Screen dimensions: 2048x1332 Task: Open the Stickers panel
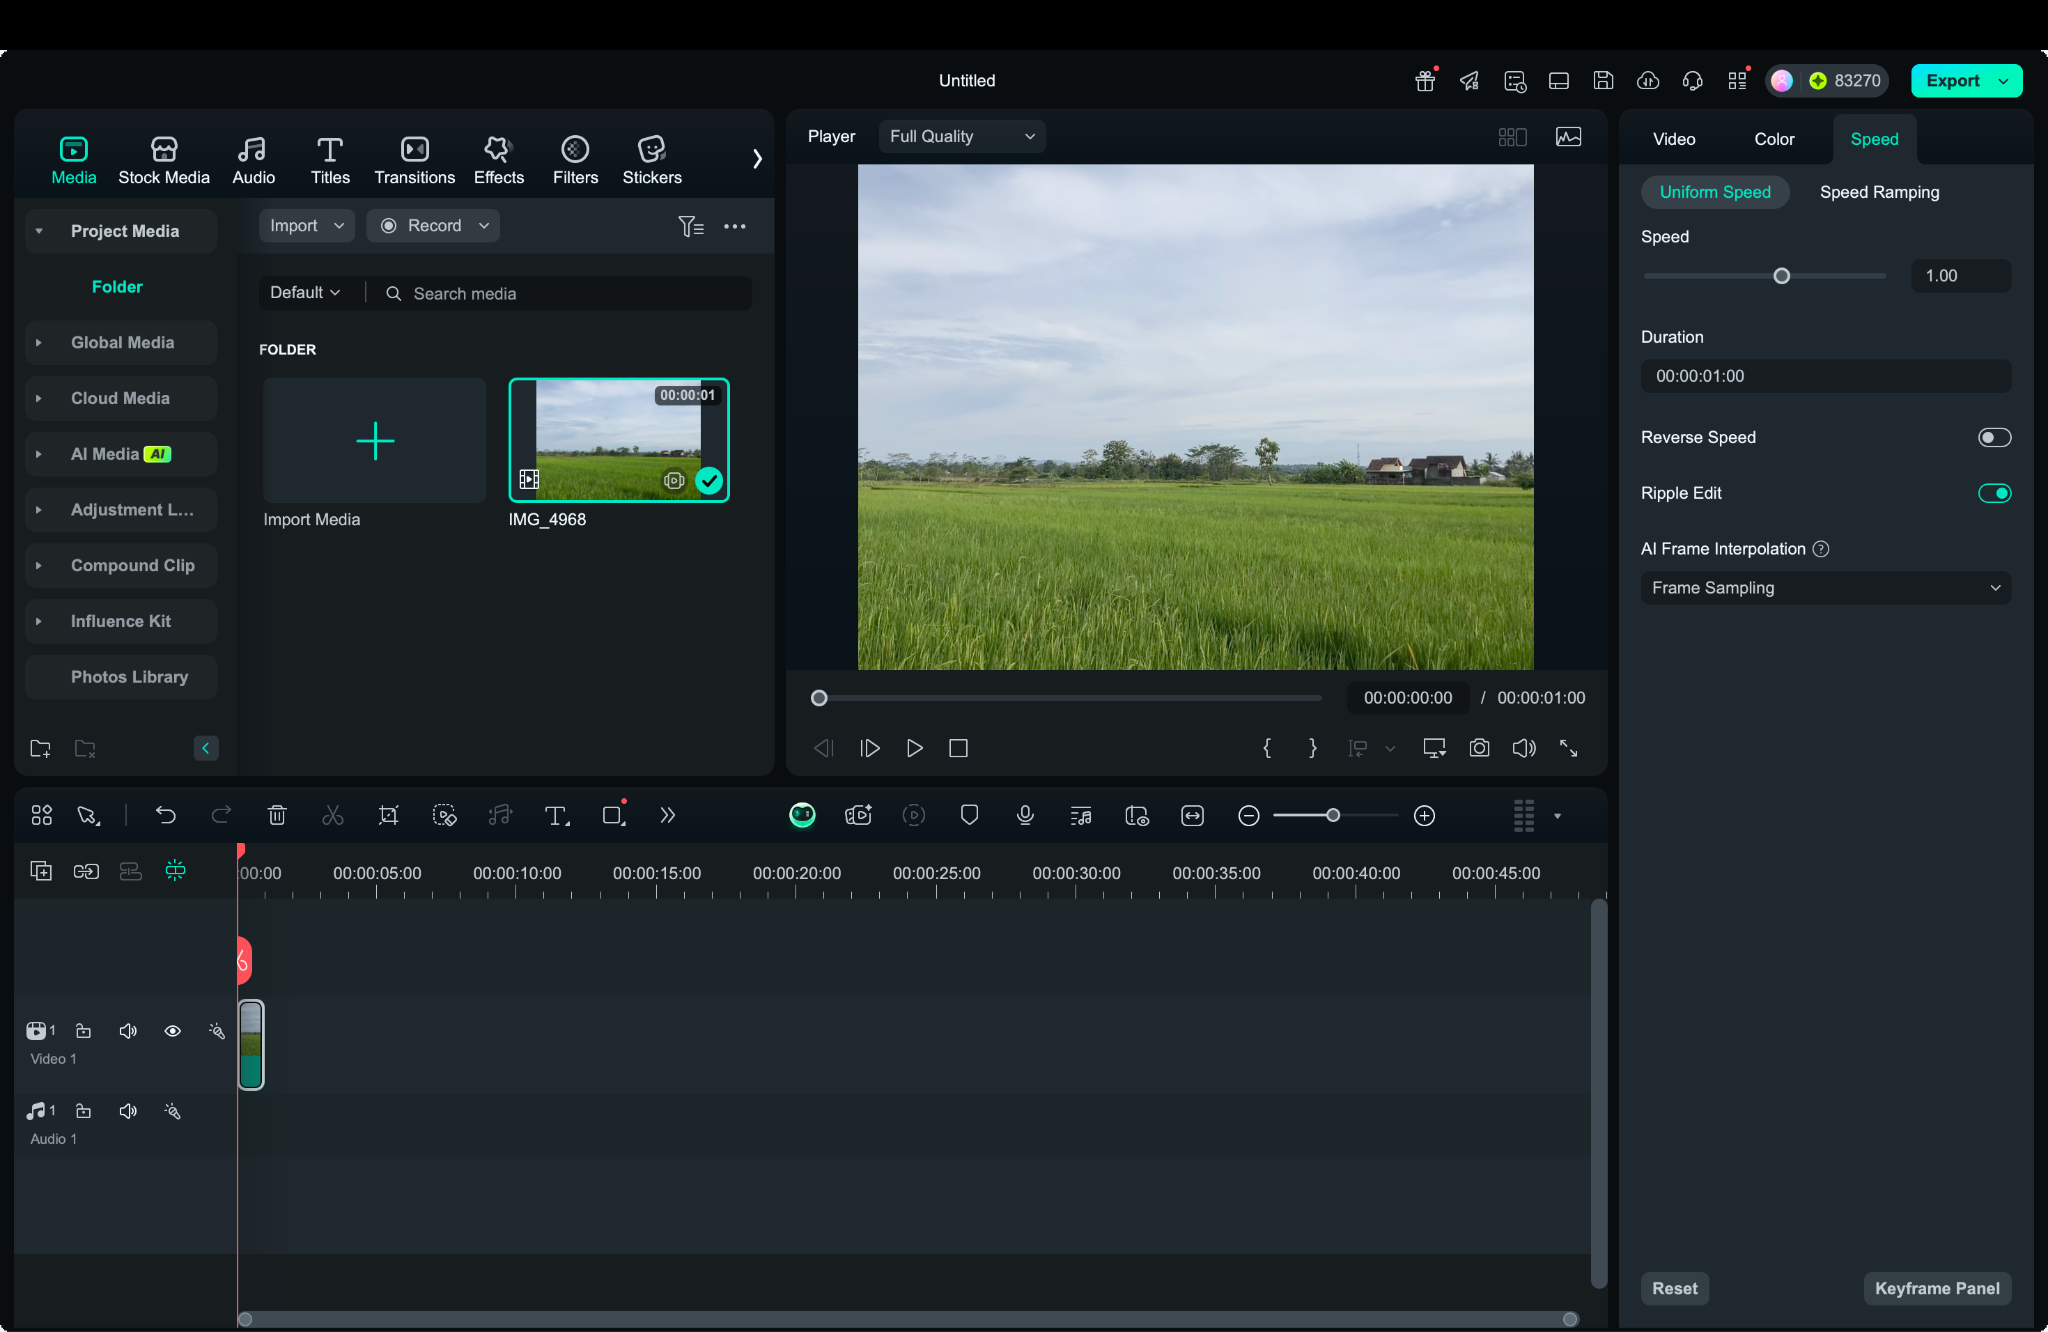click(x=651, y=160)
